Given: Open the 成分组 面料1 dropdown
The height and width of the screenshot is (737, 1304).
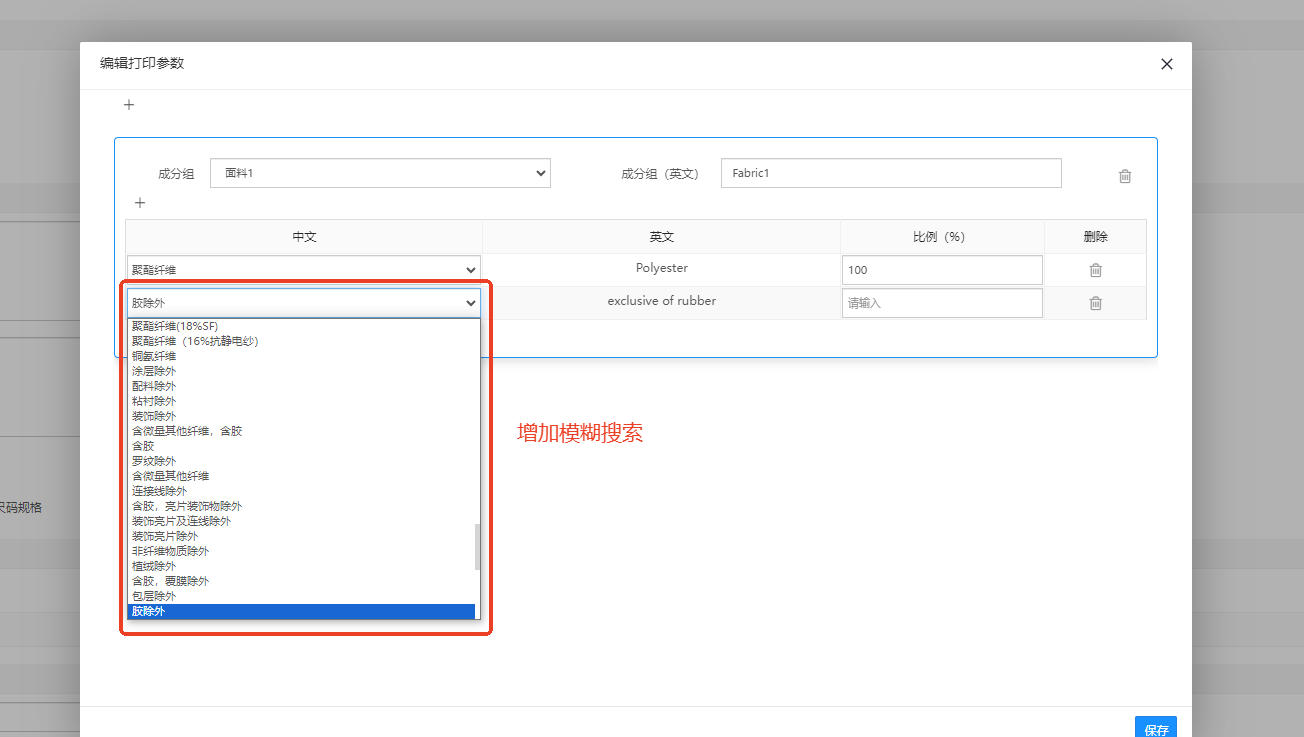Looking at the screenshot, I should tap(380, 173).
